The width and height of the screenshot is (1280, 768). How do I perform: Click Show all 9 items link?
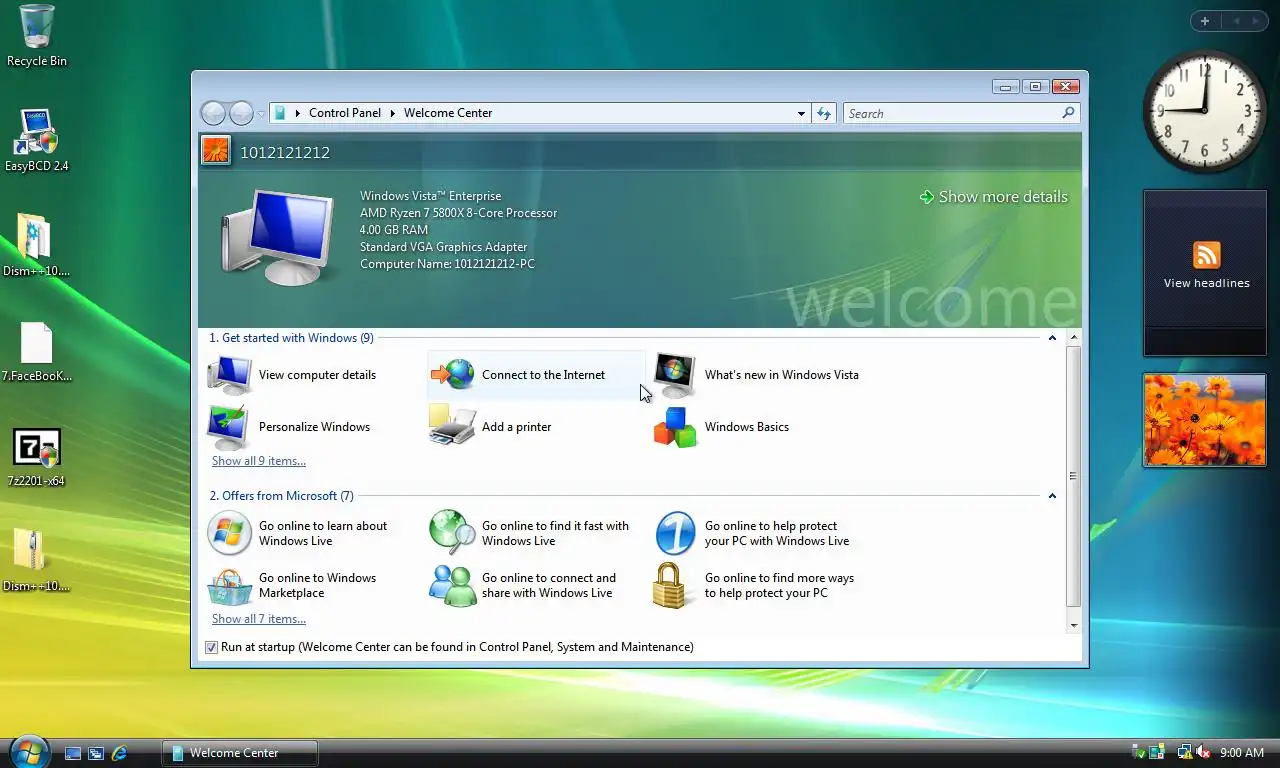(259, 461)
